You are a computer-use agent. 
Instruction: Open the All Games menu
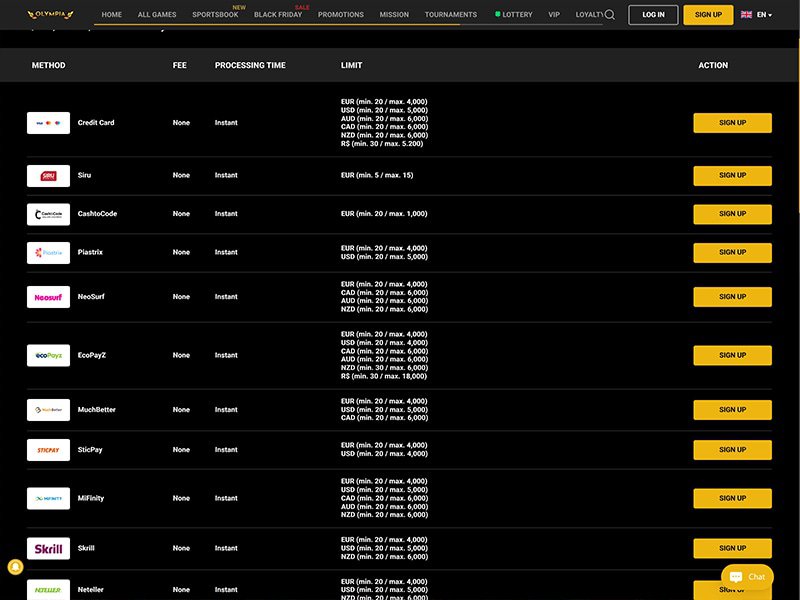click(157, 15)
